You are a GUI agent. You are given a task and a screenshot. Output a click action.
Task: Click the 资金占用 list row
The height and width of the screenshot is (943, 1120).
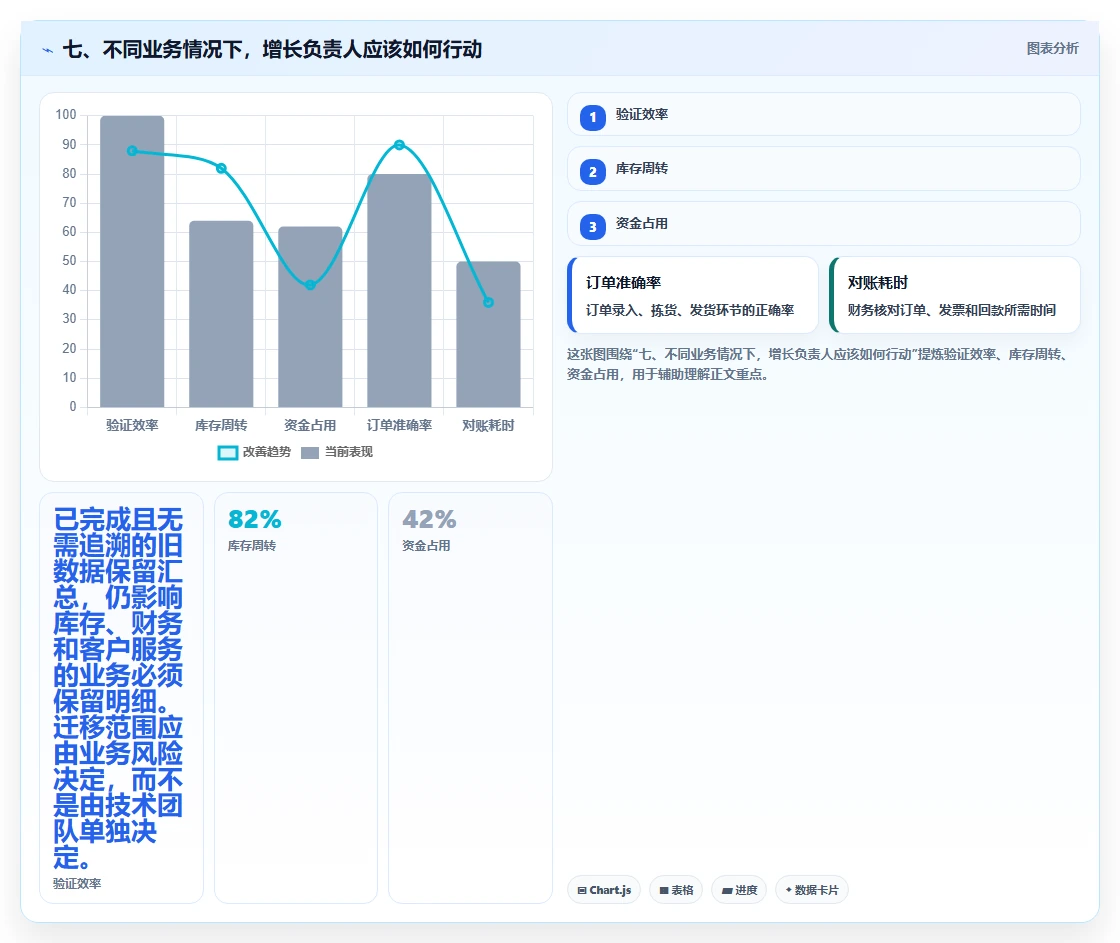[x=824, y=224]
